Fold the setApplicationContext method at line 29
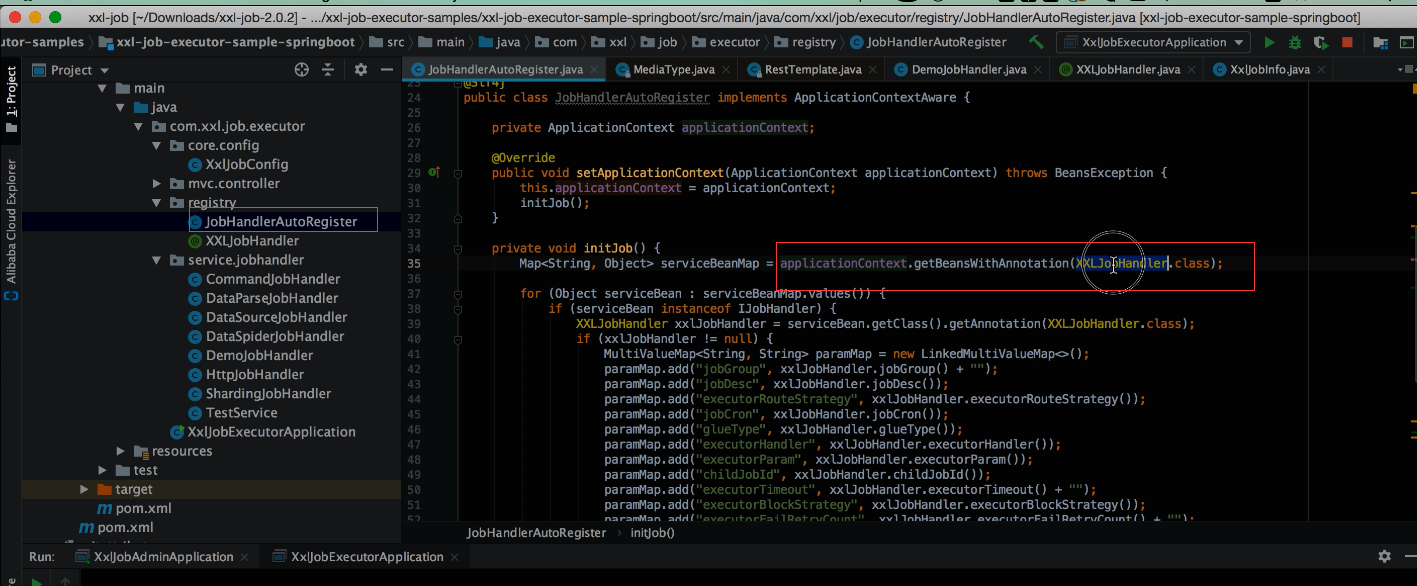Viewport: 1417px width, 586px height. click(x=457, y=173)
